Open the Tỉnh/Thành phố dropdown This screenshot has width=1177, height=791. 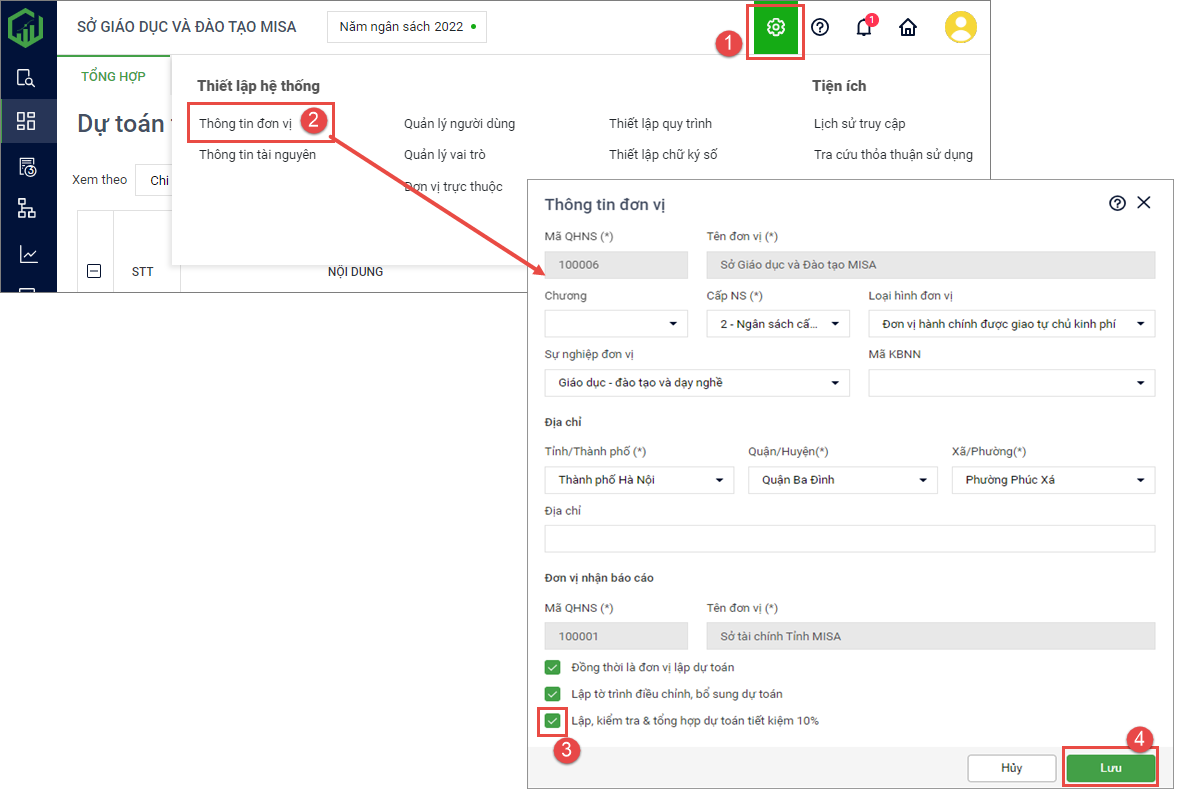tap(639, 480)
